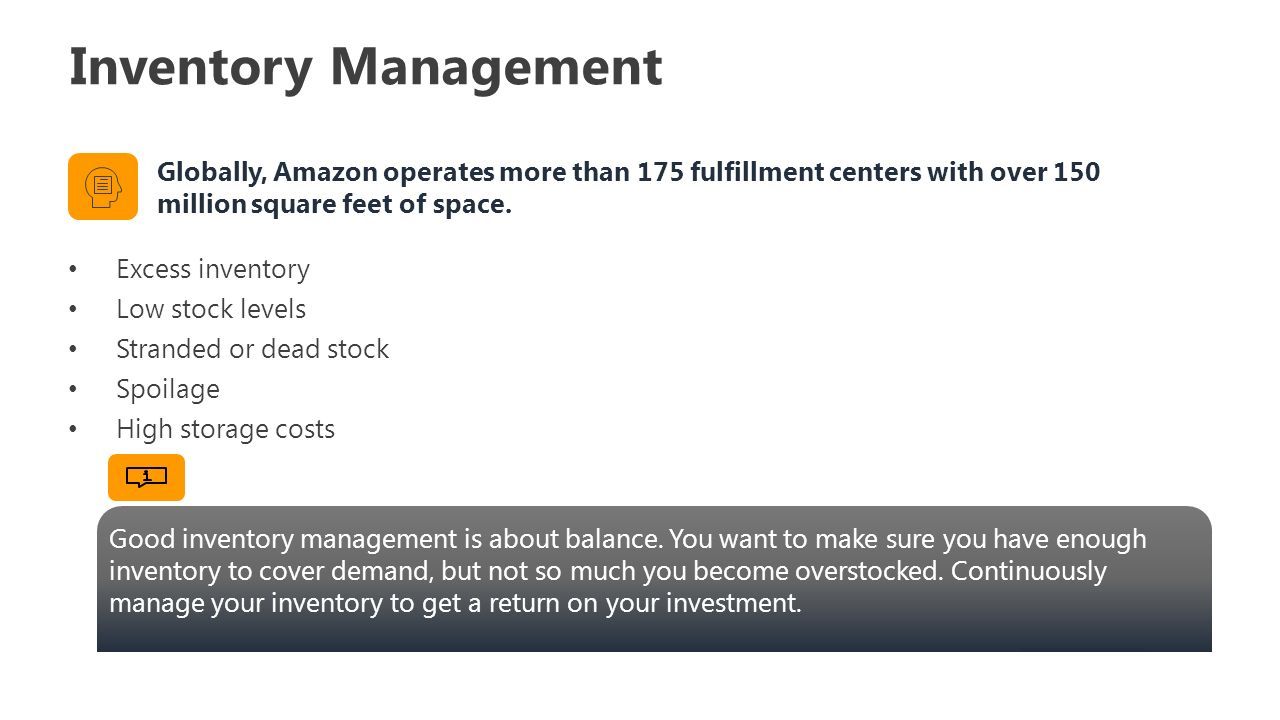Viewport: 1280px width, 720px height.
Task: Click callout line starting "inventory to cover demand"
Action: pos(608,571)
